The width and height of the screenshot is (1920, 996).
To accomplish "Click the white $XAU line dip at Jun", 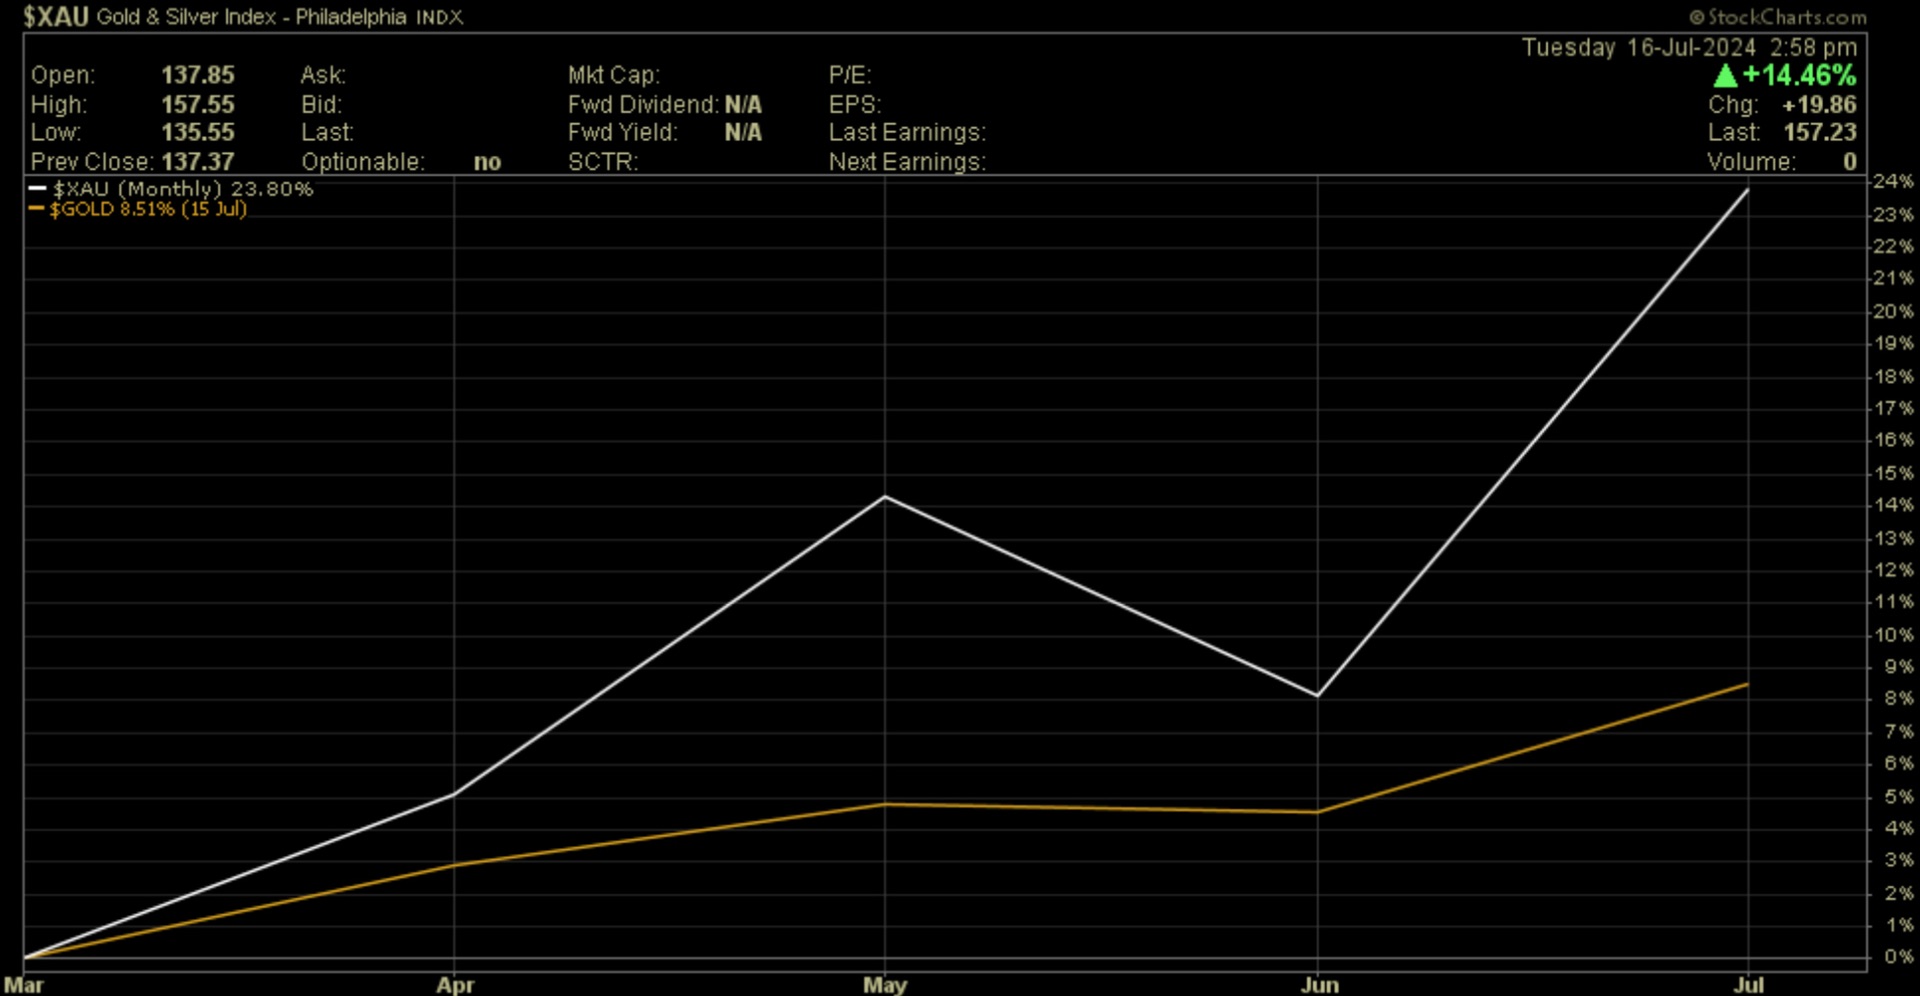I will pyautogui.click(x=1317, y=695).
